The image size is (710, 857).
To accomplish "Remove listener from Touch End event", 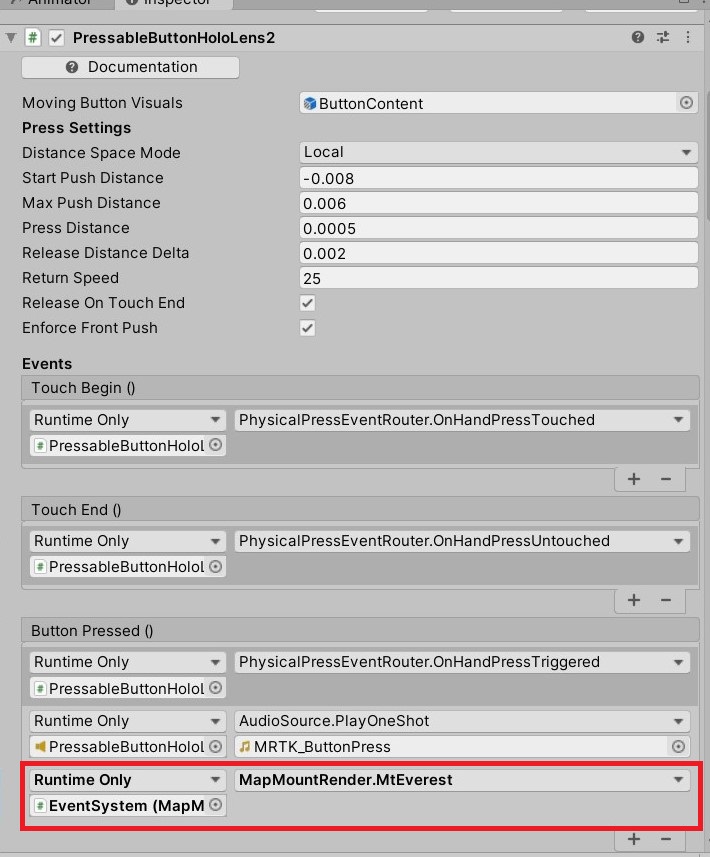I will coord(666,600).
